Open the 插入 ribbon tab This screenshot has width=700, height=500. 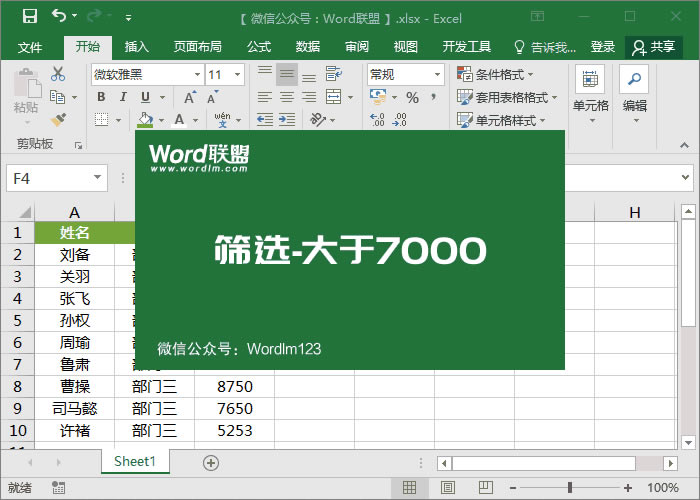(136, 46)
